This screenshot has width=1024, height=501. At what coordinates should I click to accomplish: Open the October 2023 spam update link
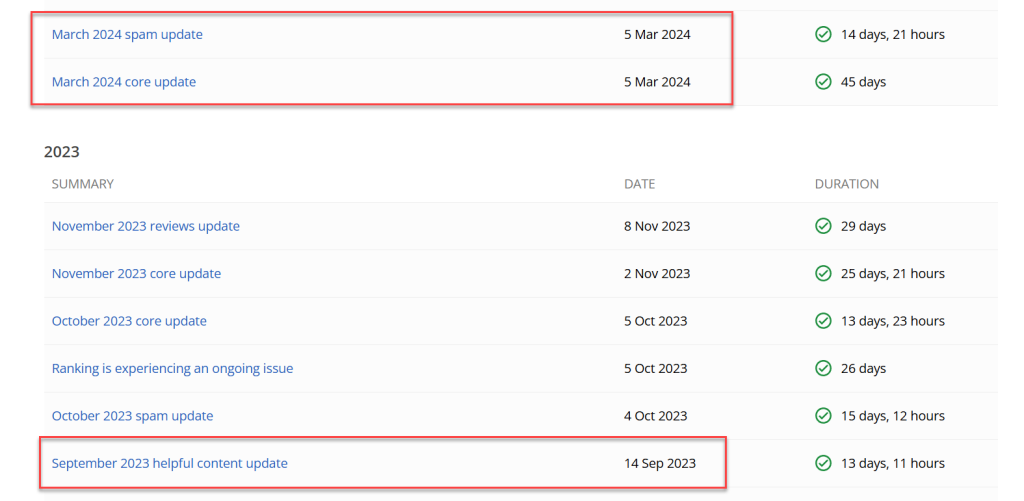click(x=133, y=416)
